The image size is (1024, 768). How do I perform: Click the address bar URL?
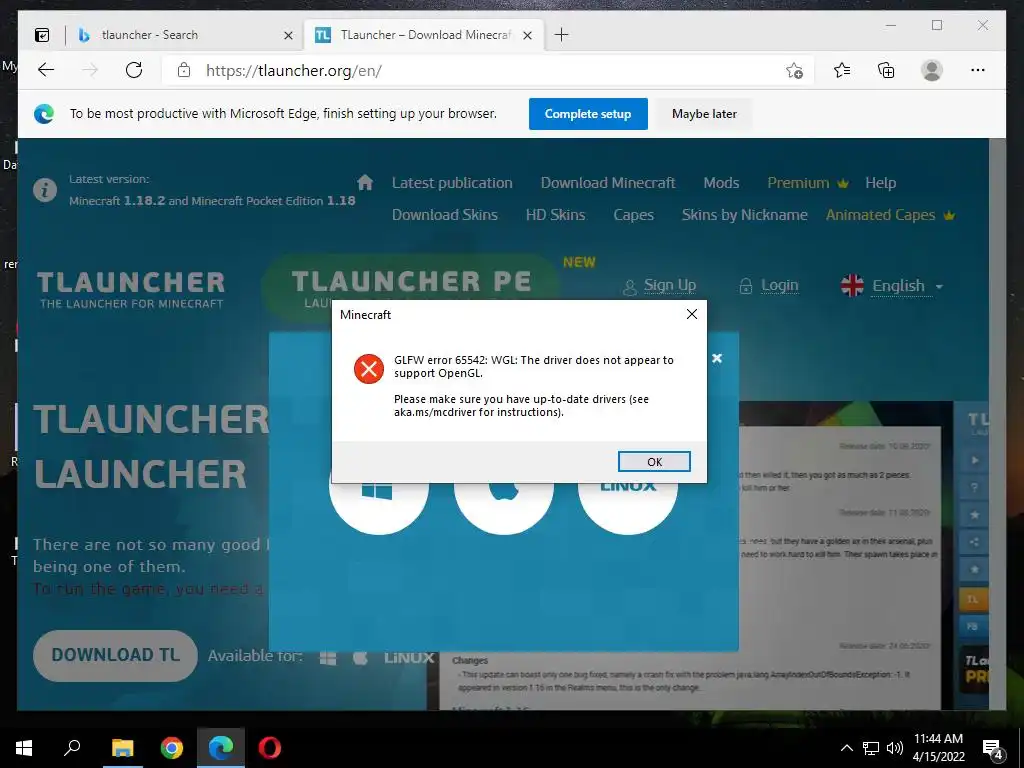(294, 71)
